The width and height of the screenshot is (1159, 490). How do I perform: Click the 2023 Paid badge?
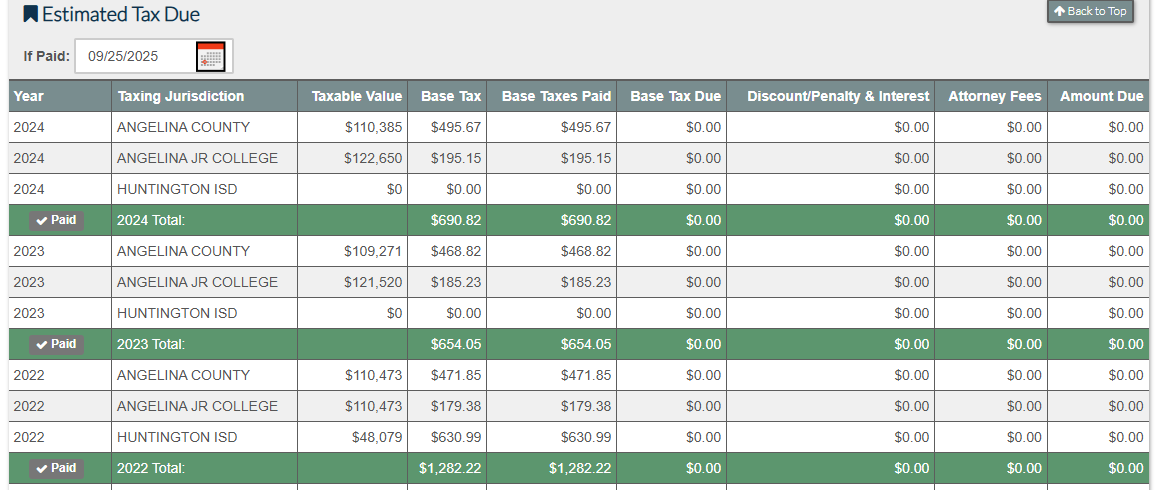tap(56, 344)
